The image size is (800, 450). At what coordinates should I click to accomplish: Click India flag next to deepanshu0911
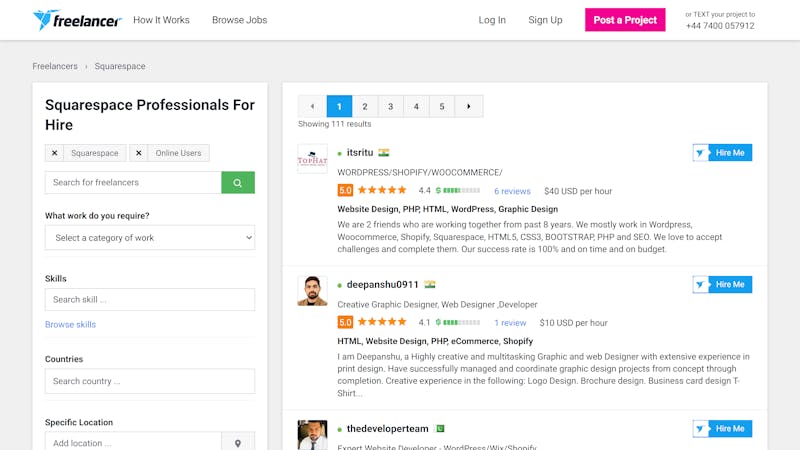pyautogui.click(x=430, y=284)
